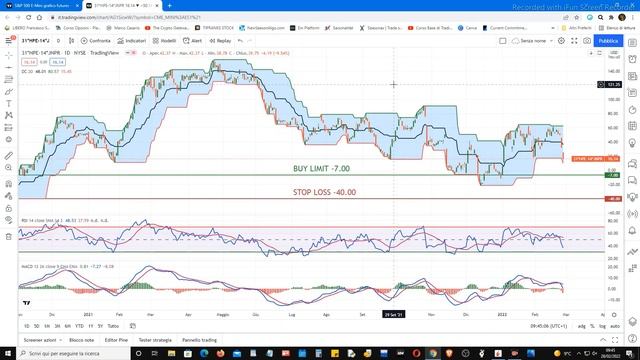Image resolution: width=640 pixels, height=360 pixels.
Task: Click the time axis settings gear
Action: [614, 315]
